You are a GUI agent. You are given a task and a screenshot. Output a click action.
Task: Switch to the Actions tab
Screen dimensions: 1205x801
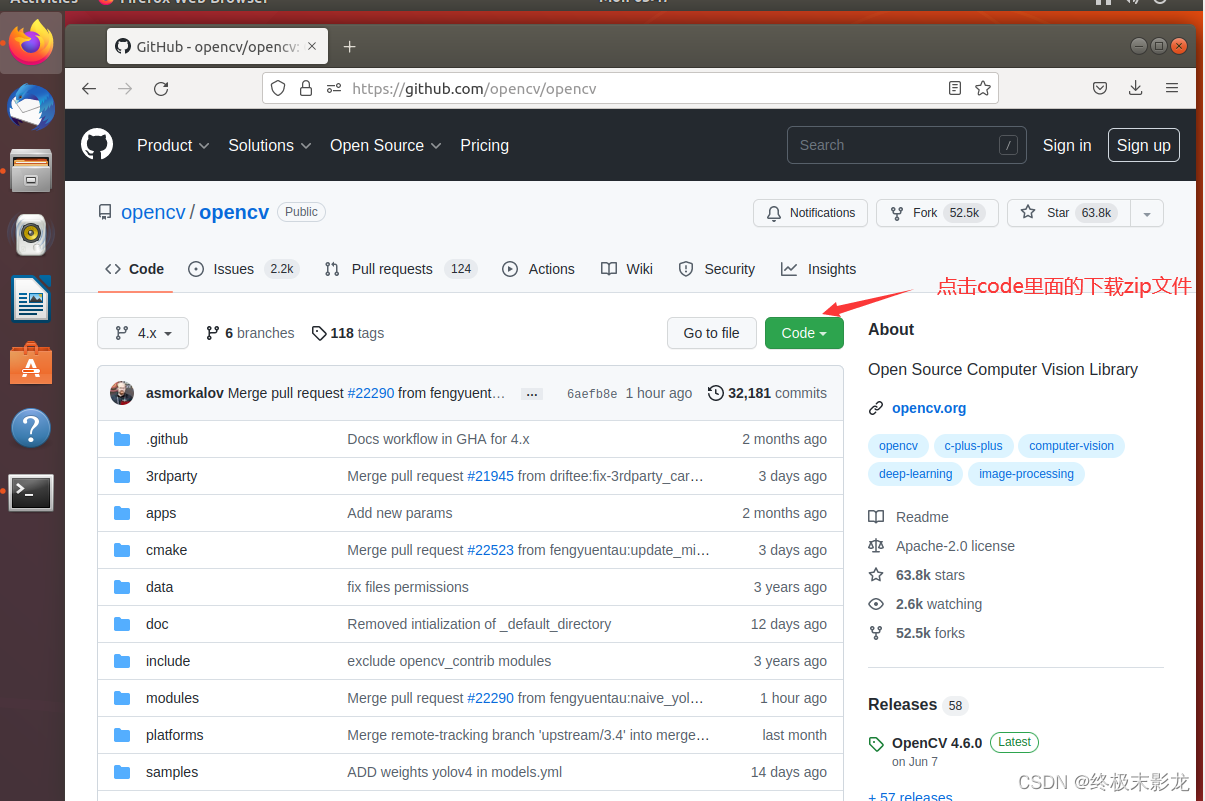tap(538, 269)
